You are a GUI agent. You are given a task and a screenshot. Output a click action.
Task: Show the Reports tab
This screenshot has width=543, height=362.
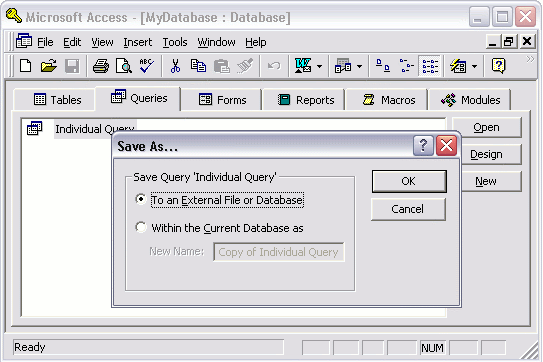click(304, 100)
